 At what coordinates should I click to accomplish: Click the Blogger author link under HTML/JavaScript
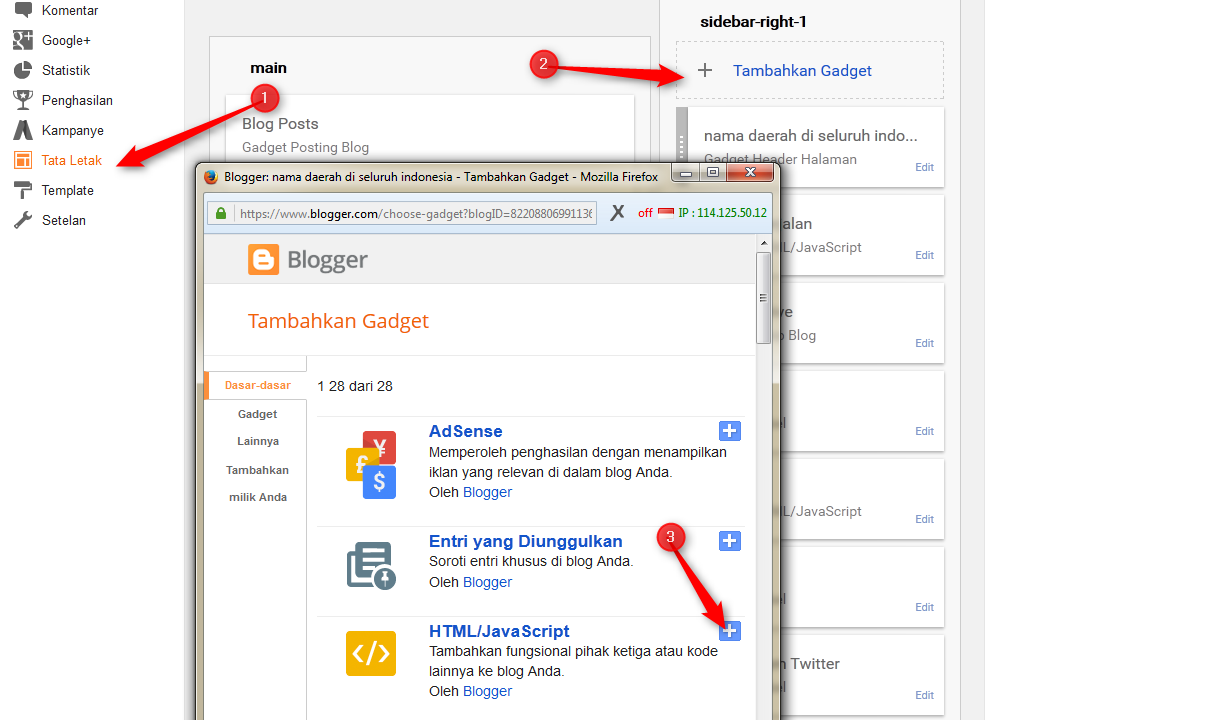tap(487, 691)
